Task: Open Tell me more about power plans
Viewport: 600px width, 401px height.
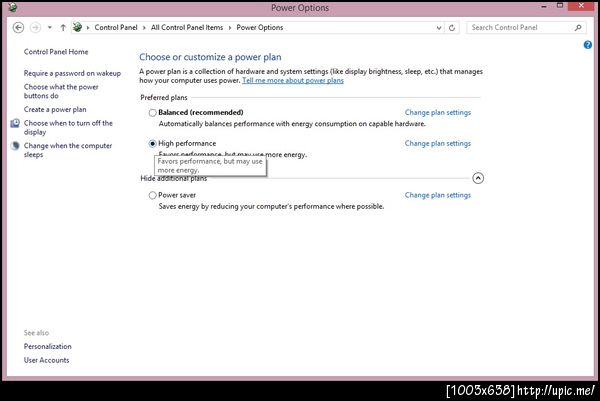Action: (x=293, y=80)
